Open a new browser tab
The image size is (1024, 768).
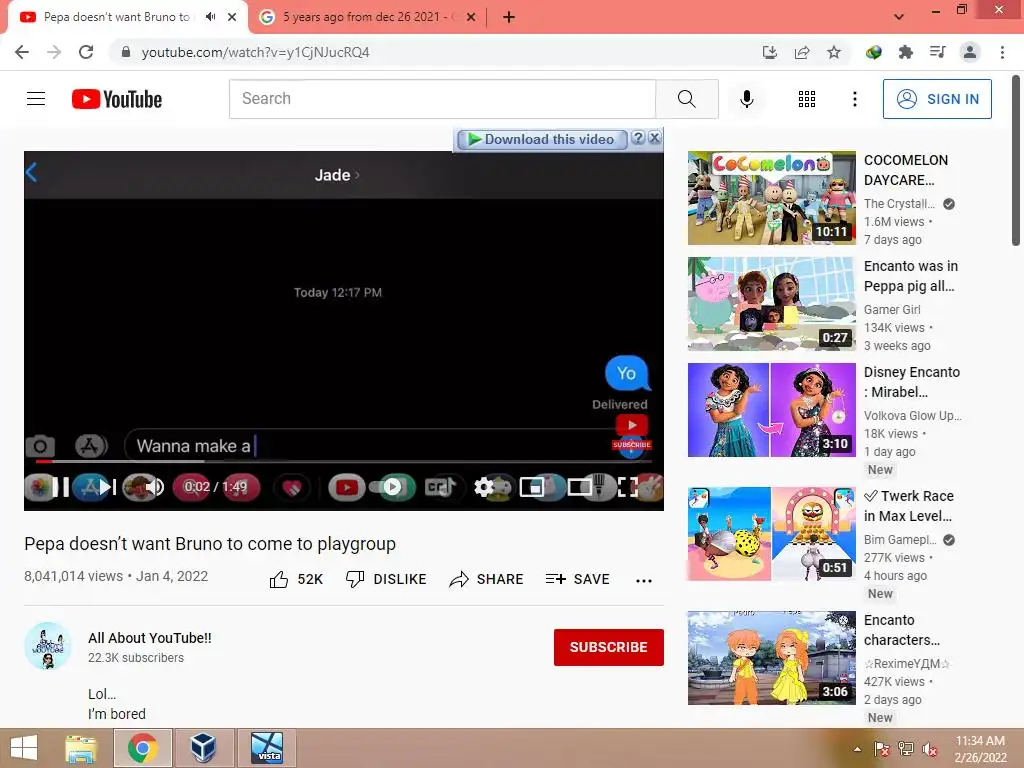(x=509, y=17)
